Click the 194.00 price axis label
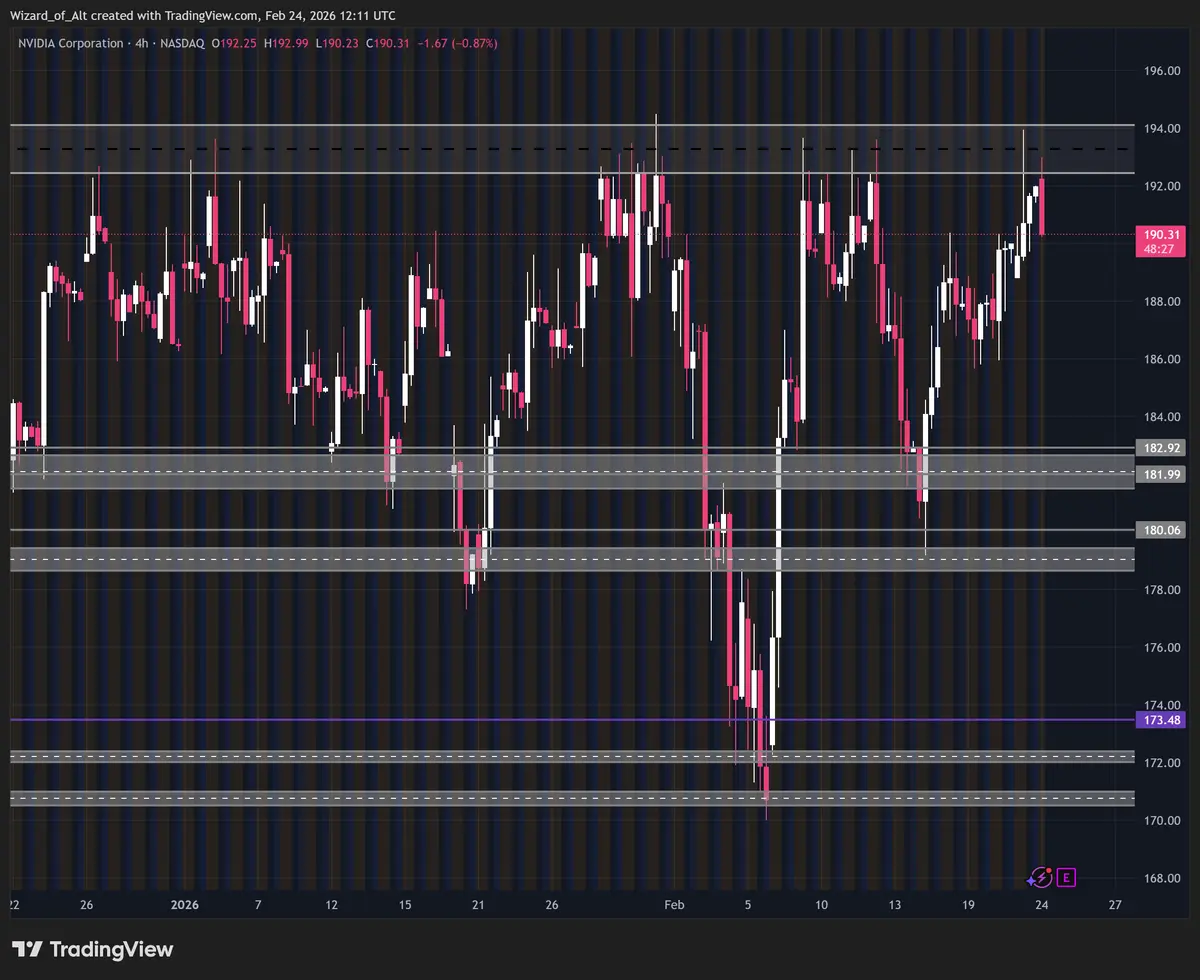1200x980 pixels. click(x=1160, y=129)
